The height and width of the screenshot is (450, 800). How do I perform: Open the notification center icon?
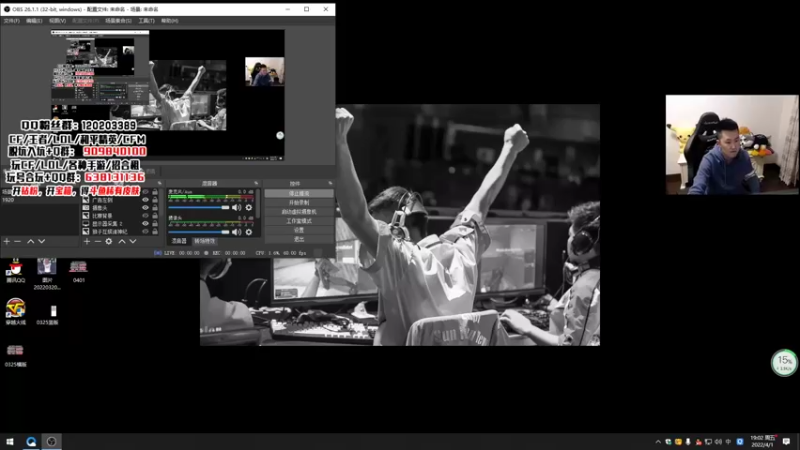[786, 442]
